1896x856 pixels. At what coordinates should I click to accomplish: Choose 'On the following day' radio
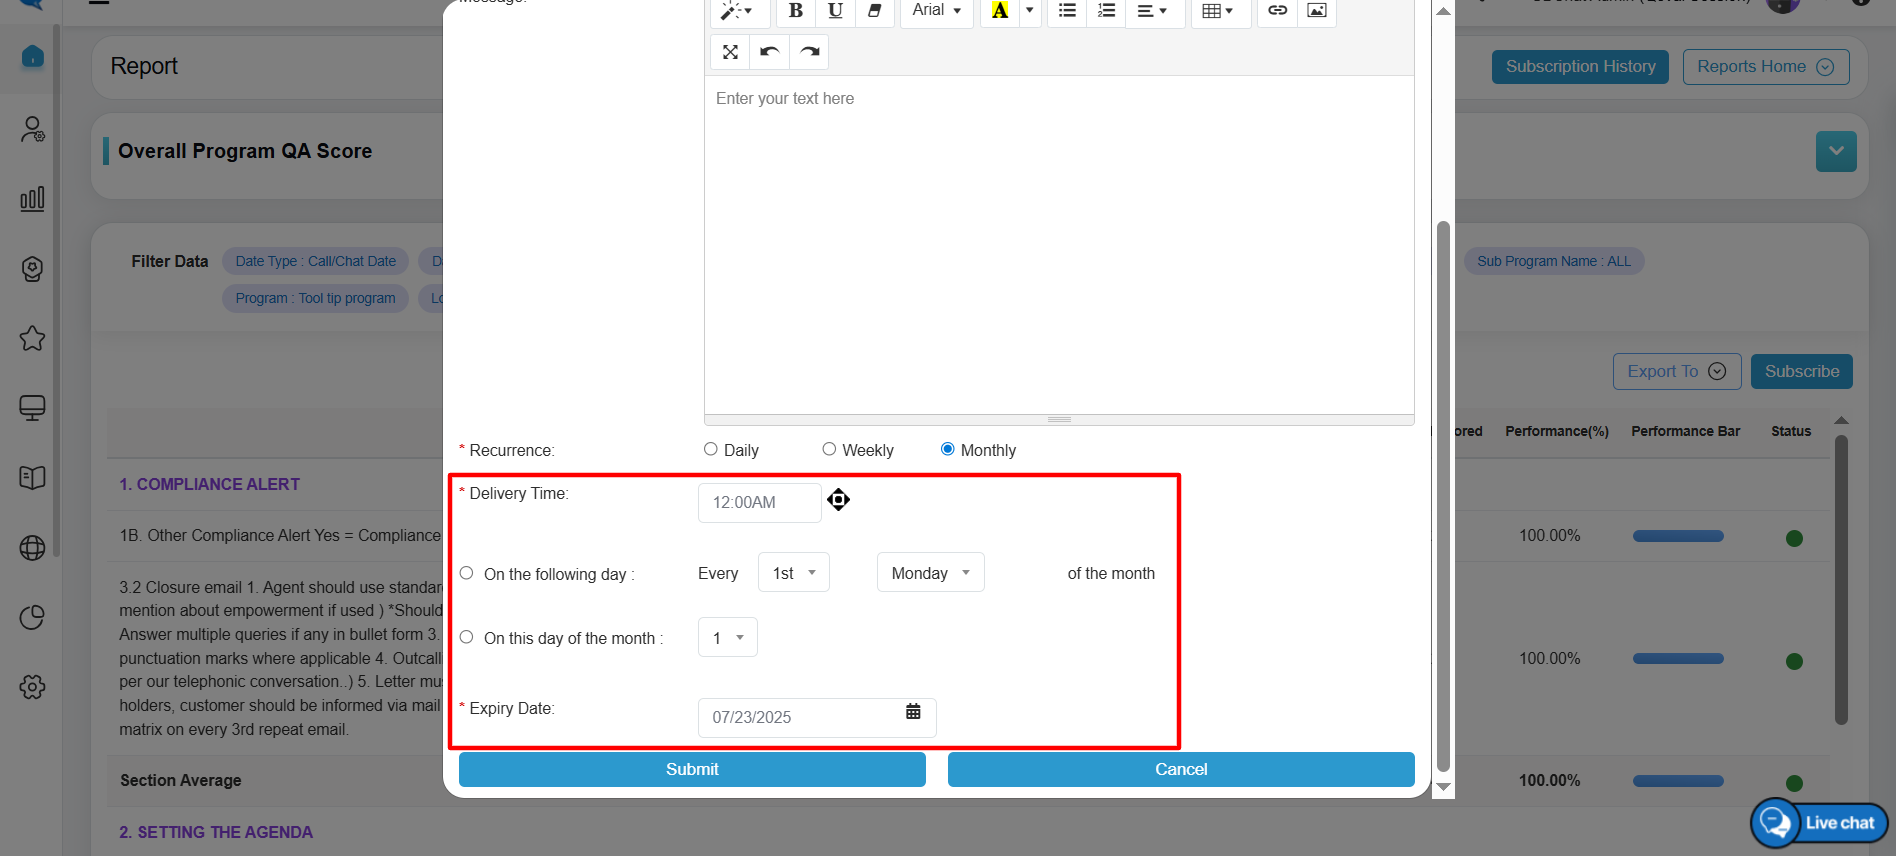tap(467, 573)
